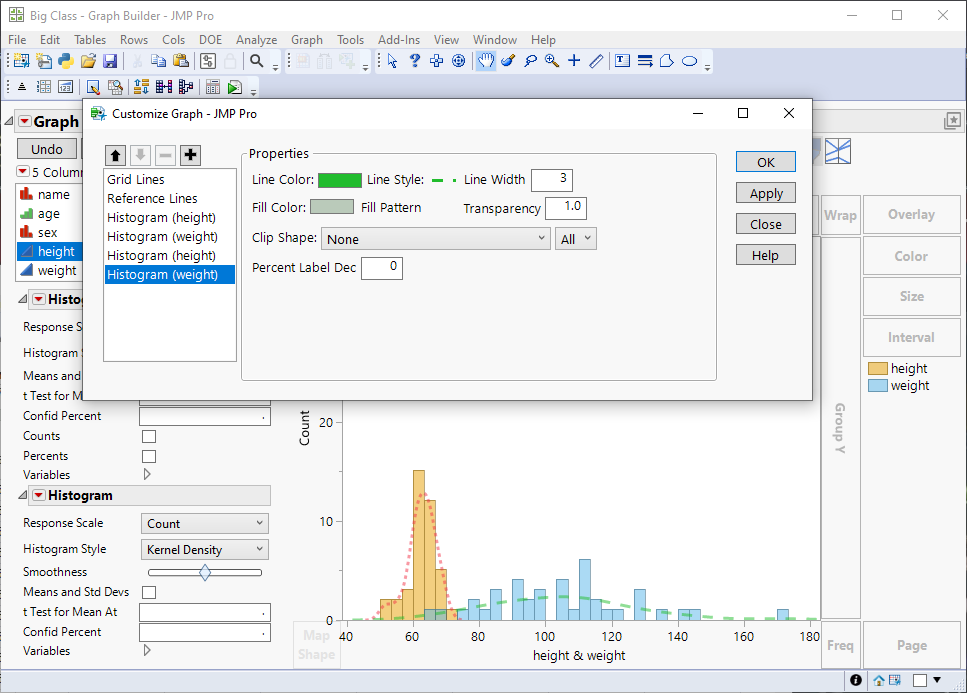Click the Smoothness slider handle
This screenshot has width=967, height=693.
click(x=205, y=572)
